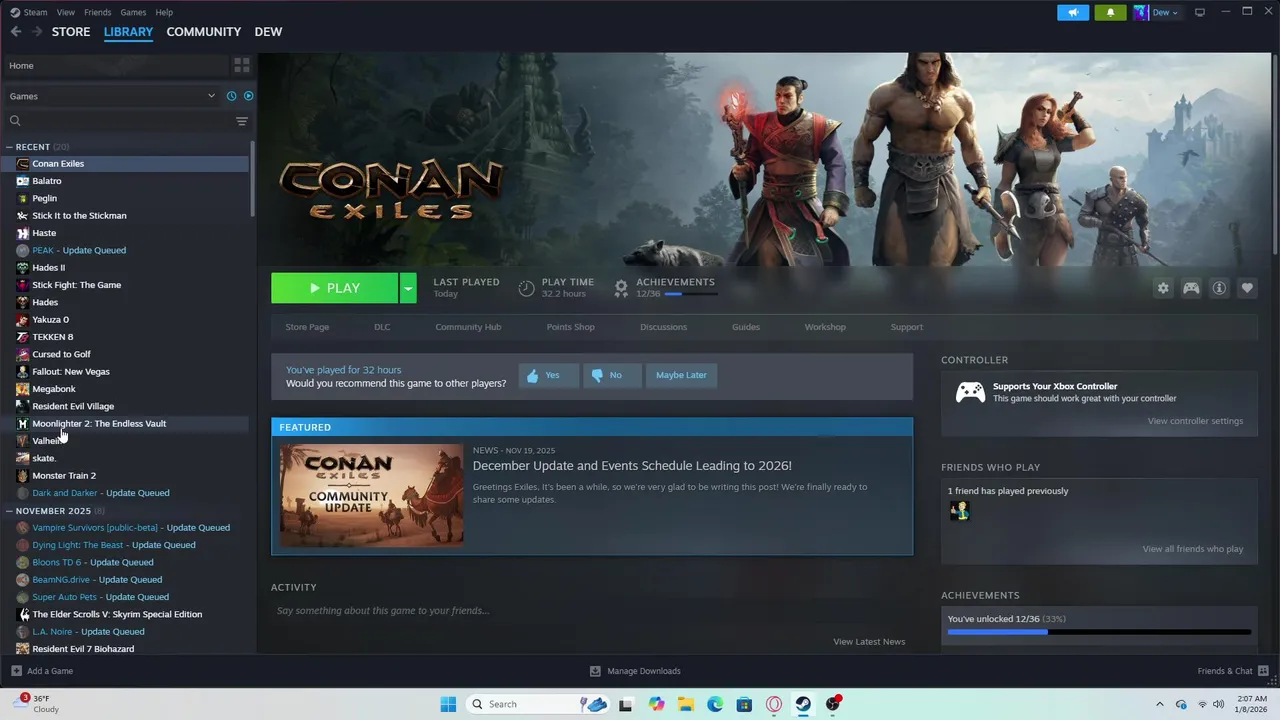1280x720 pixels.
Task: Click the Peglin game icon in list
Action: coord(22,198)
